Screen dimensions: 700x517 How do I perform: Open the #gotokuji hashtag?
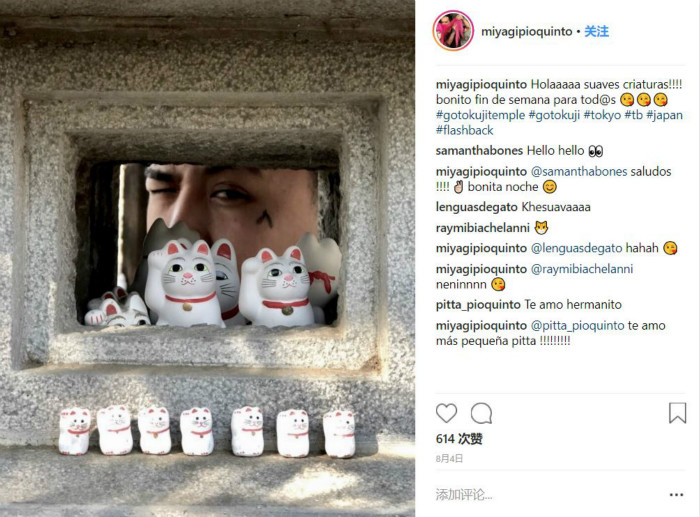(x=554, y=115)
